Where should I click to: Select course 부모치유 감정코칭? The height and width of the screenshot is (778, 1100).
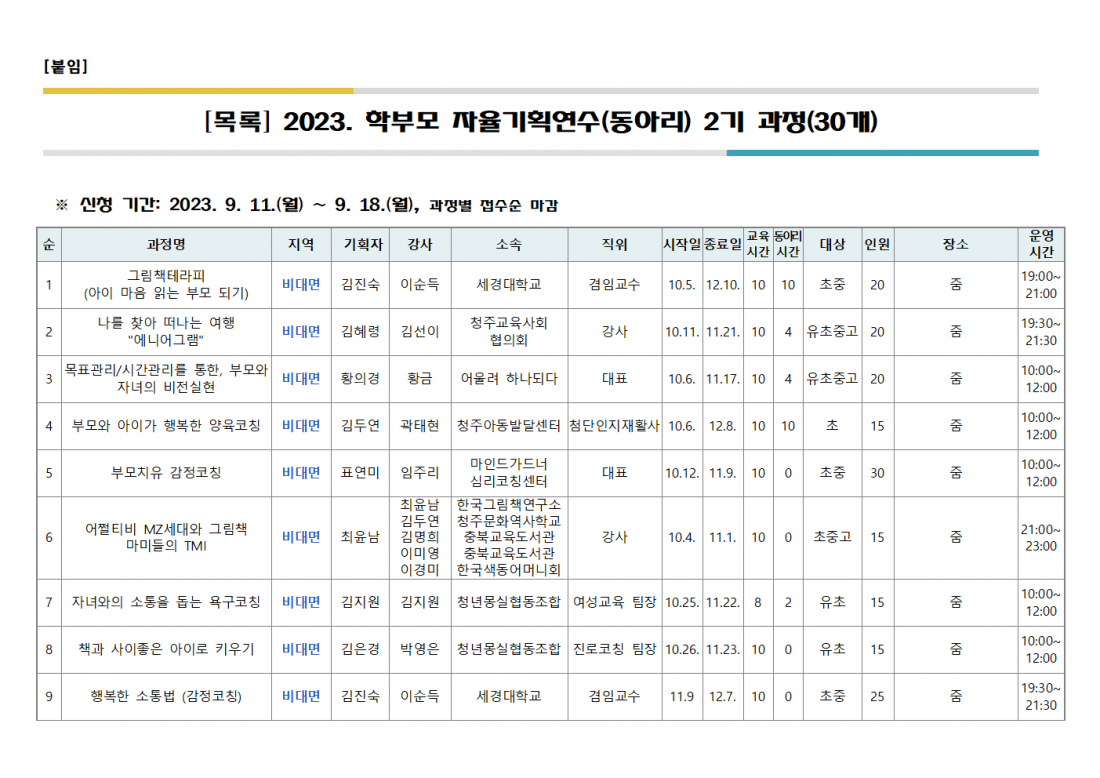pos(166,473)
